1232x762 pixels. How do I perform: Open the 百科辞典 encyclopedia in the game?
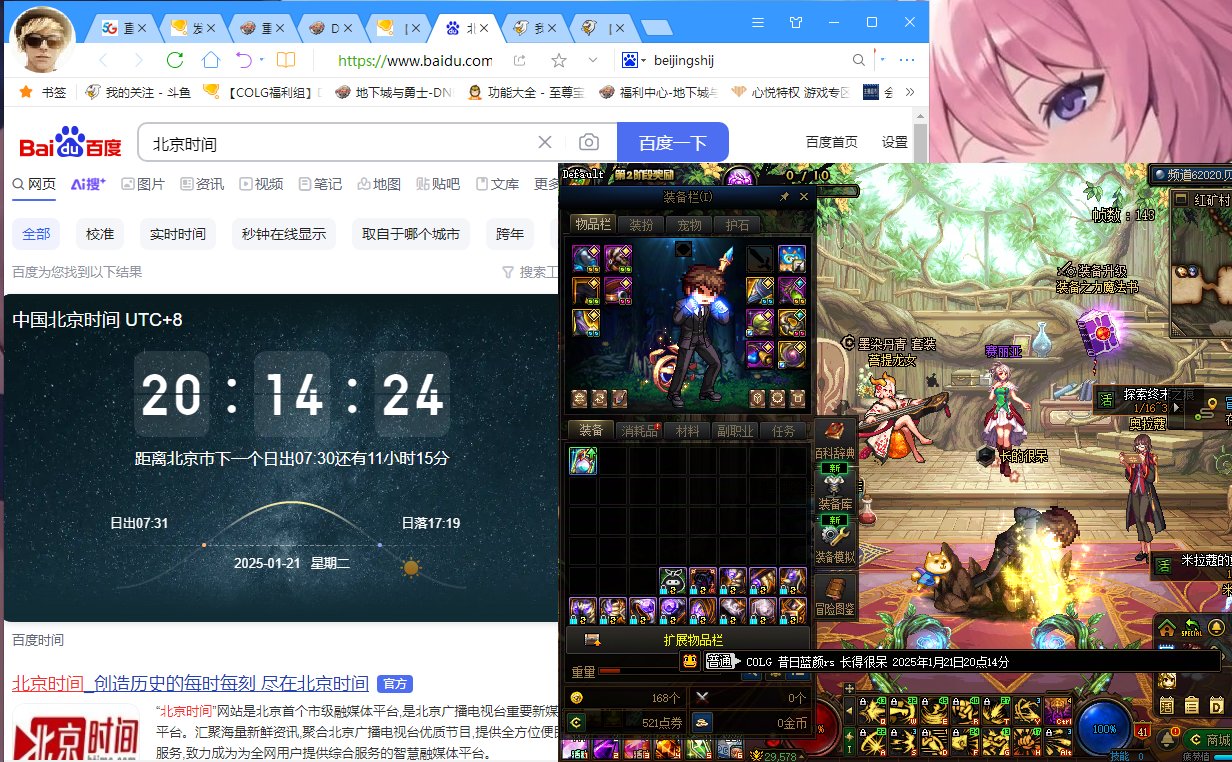click(x=837, y=439)
